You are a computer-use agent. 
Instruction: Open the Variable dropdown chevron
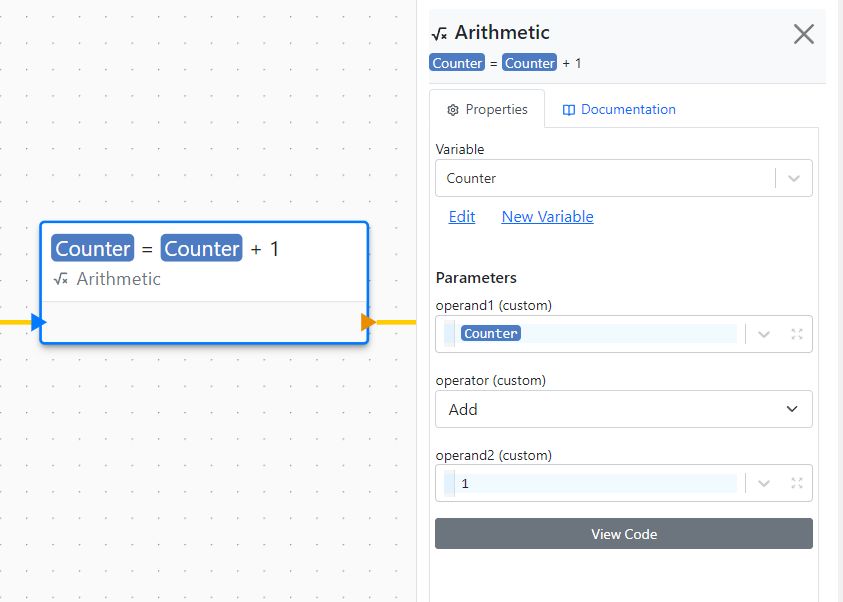click(794, 178)
